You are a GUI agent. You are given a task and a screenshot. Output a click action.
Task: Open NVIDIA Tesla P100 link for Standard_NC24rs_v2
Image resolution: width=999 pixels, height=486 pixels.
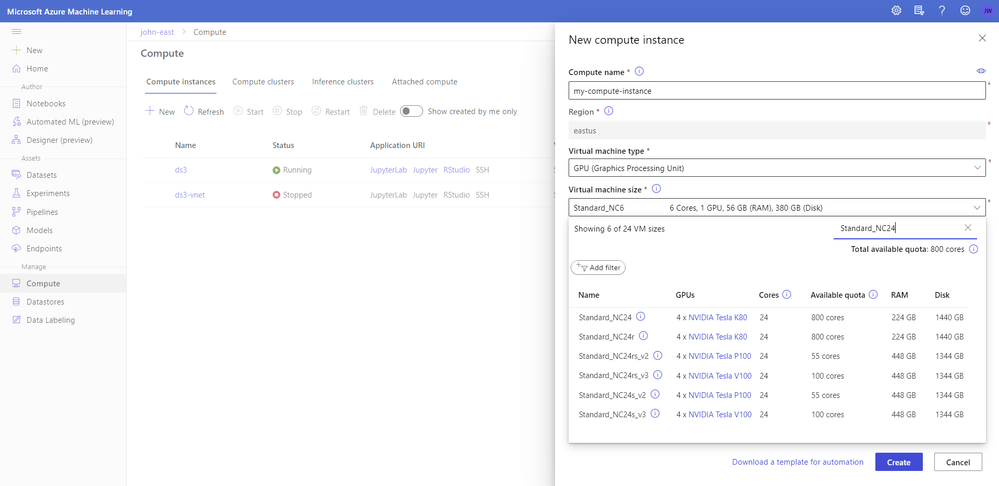[720, 355]
